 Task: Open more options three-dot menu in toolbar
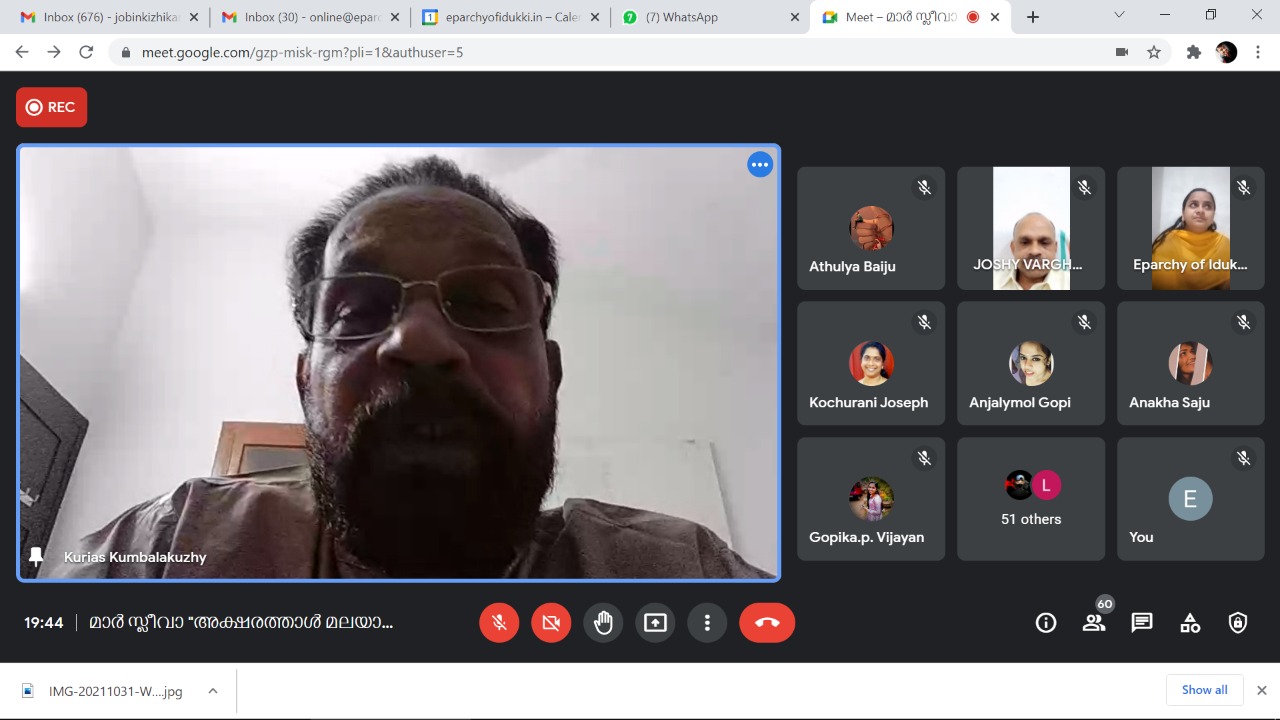pyautogui.click(x=707, y=623)
